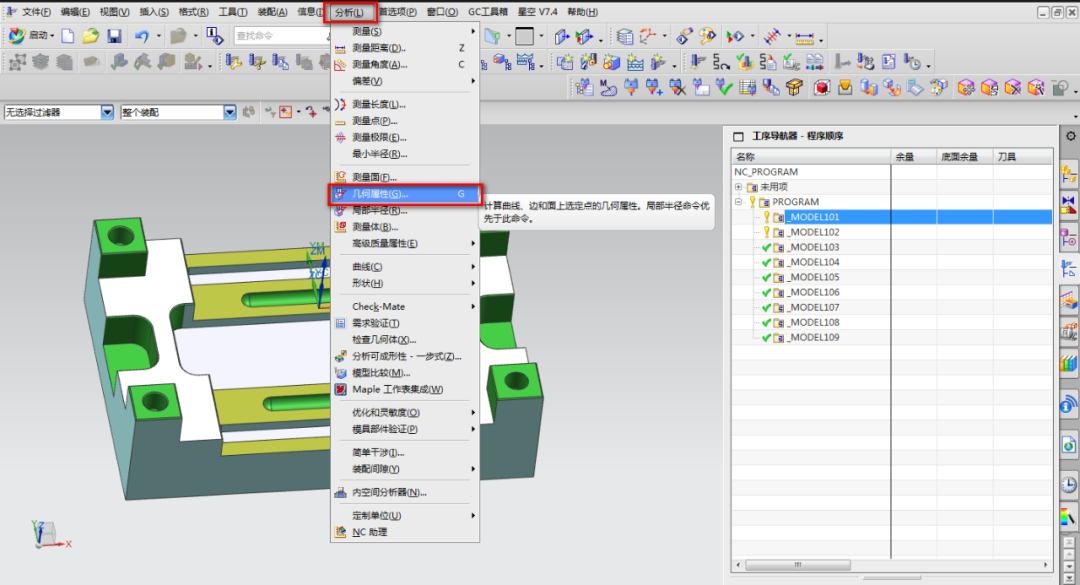Open the 整个装配 scope dropdown

(x=229, y=112)
